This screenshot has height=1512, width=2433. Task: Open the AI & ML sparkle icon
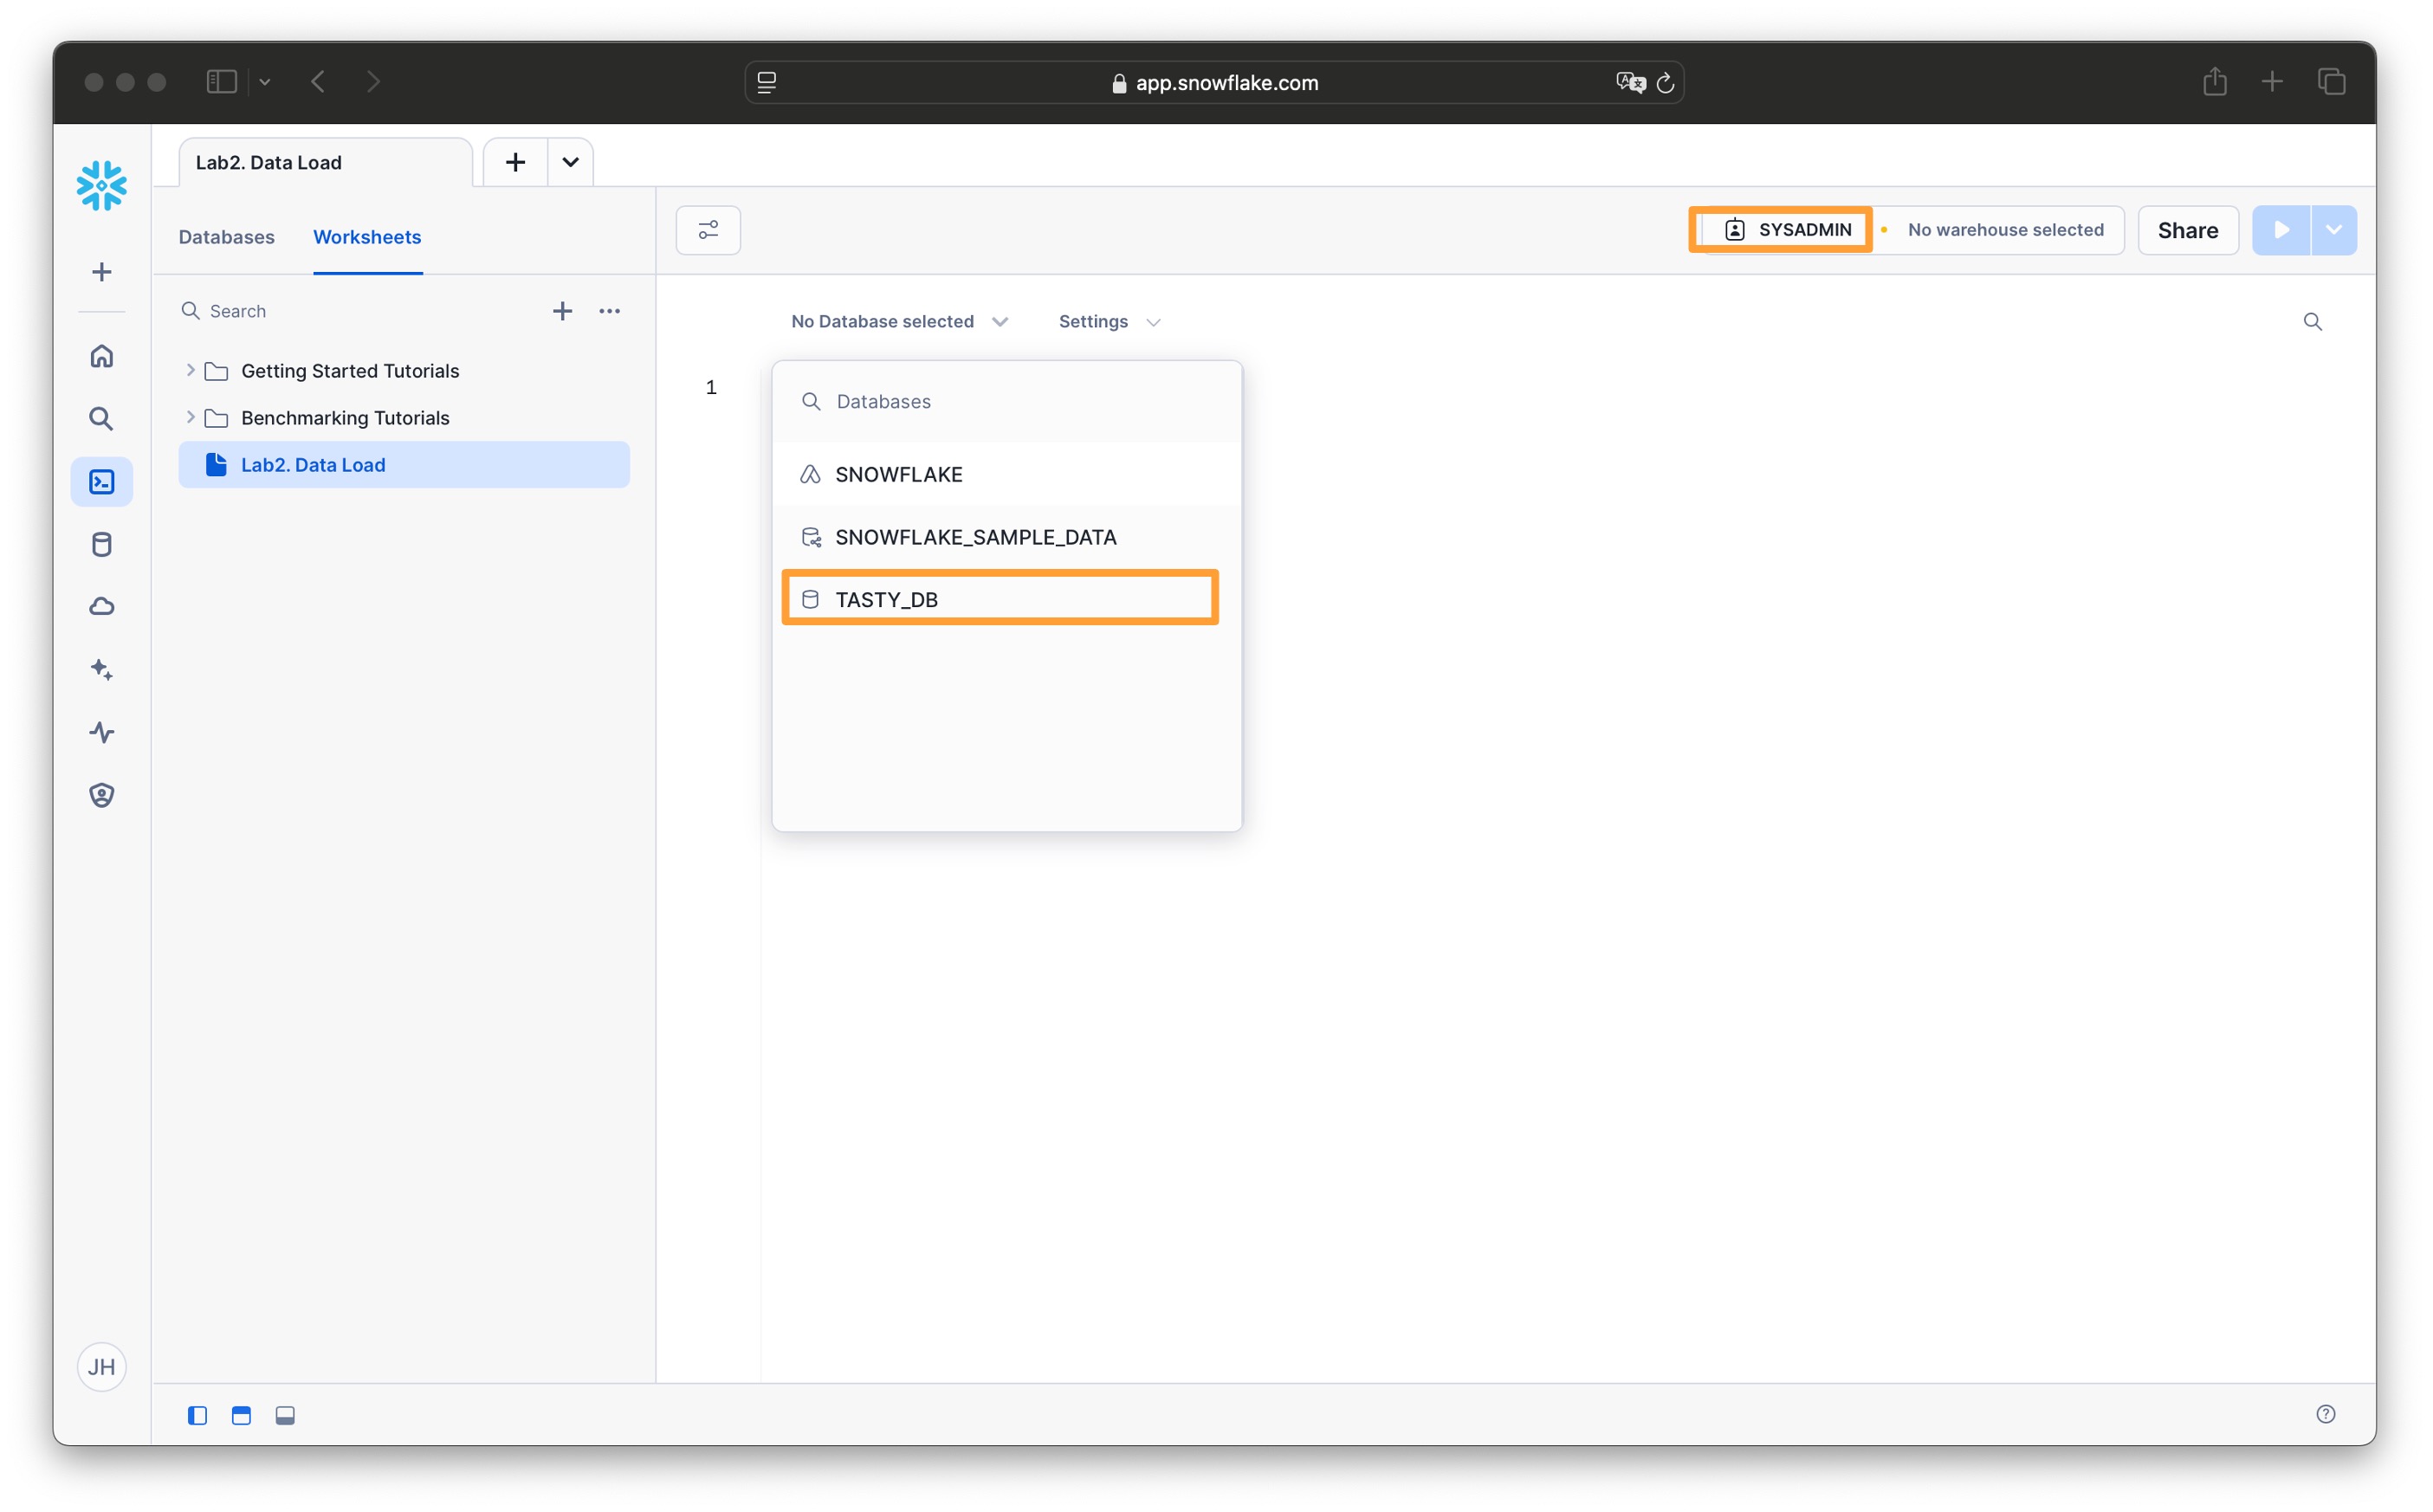point(101,669)
